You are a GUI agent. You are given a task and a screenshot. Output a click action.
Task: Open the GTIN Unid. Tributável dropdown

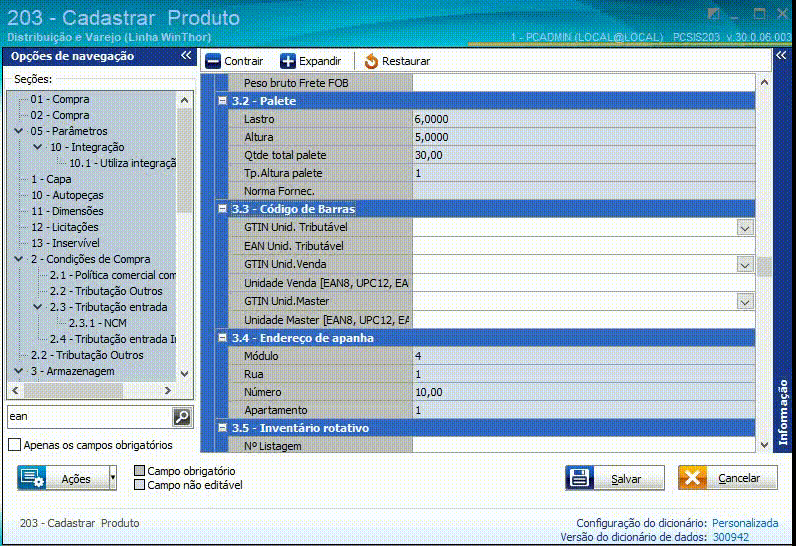pos(745,228)
